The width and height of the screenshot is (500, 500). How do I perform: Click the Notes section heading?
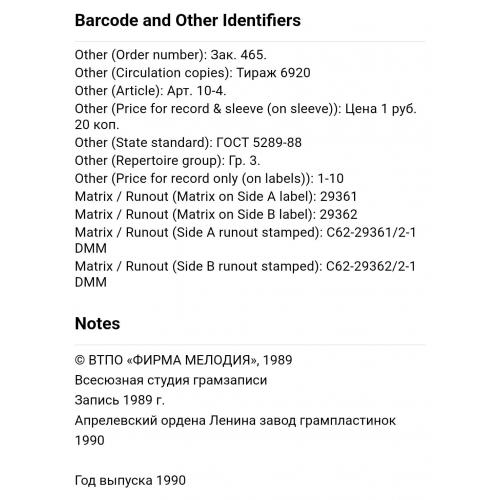(x=97, y=323)
